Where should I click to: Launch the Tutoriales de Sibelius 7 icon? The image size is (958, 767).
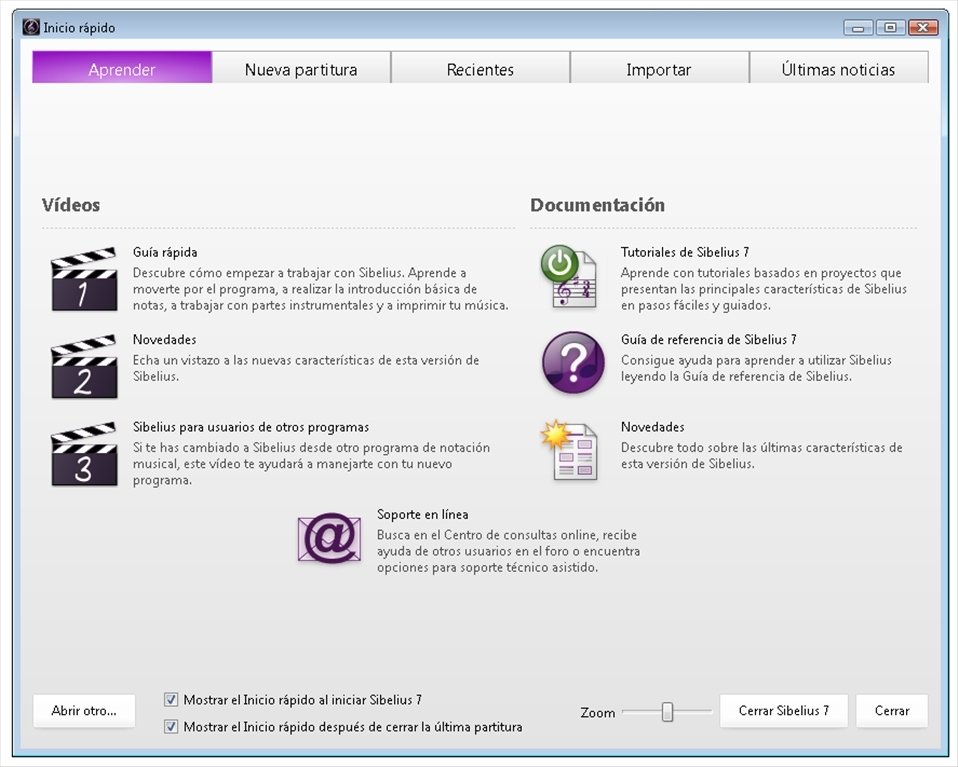(569, 277)
